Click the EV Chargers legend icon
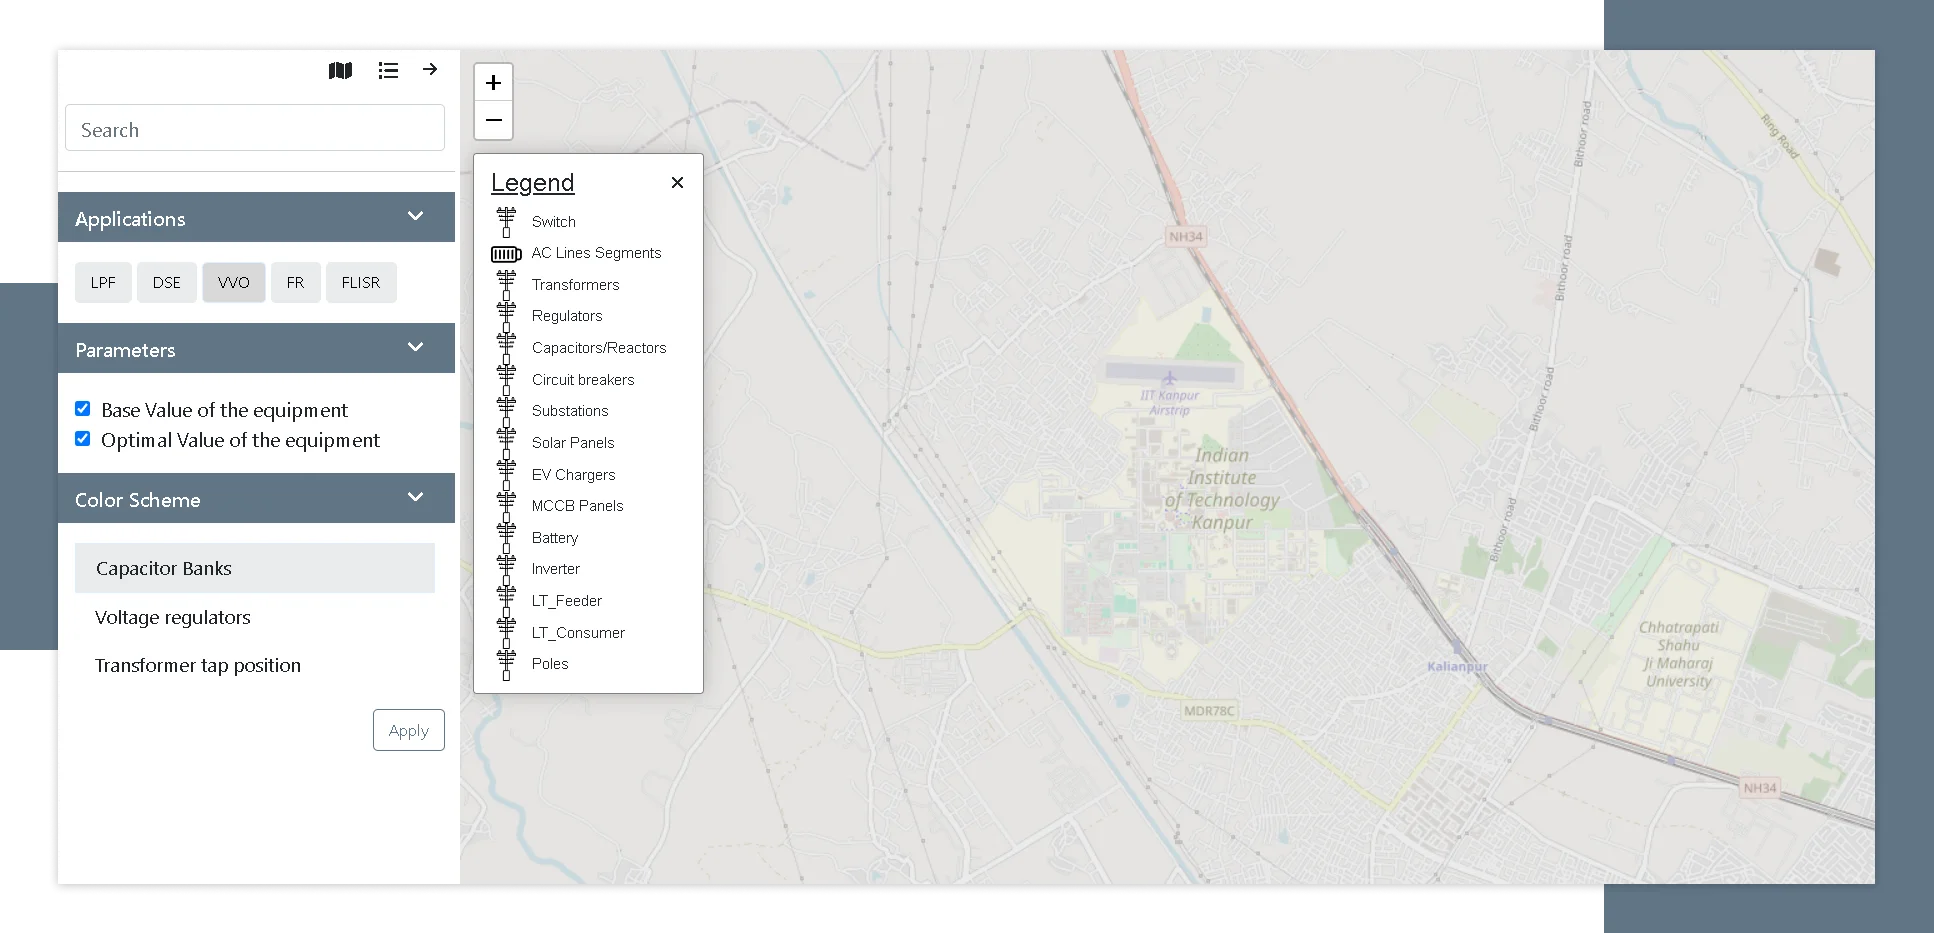Image resolution: width=1934 pixels, height=933 pixels. [x=506, y=475]
